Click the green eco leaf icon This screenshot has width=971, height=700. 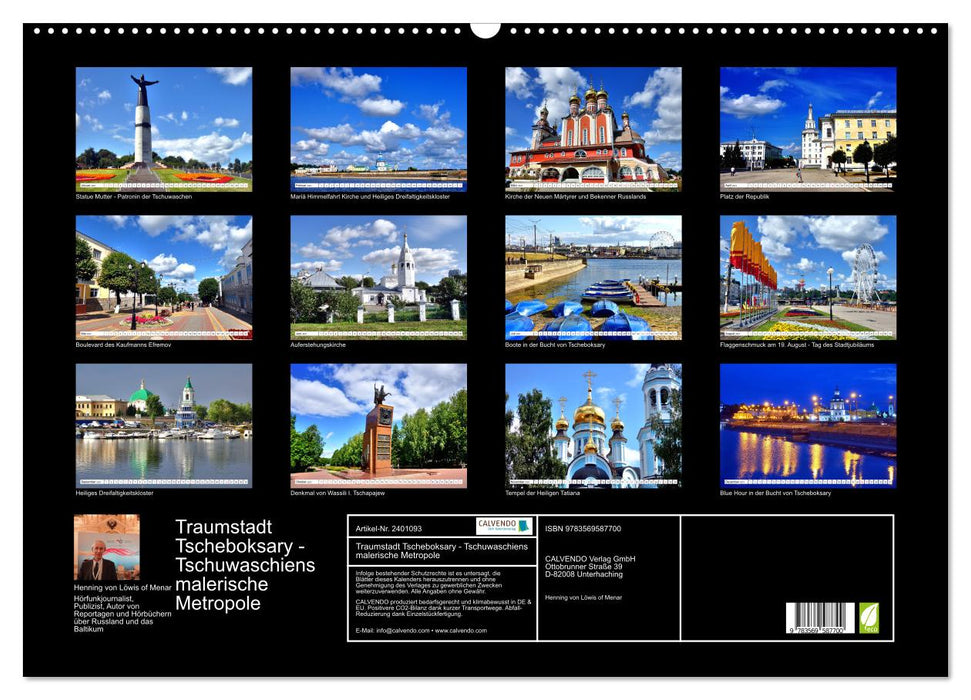(869, 618)
